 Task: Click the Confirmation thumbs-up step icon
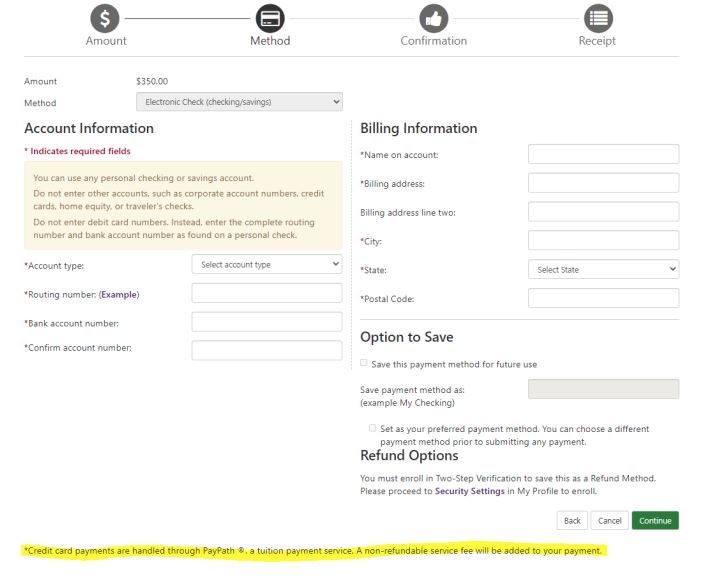point(434,19)
